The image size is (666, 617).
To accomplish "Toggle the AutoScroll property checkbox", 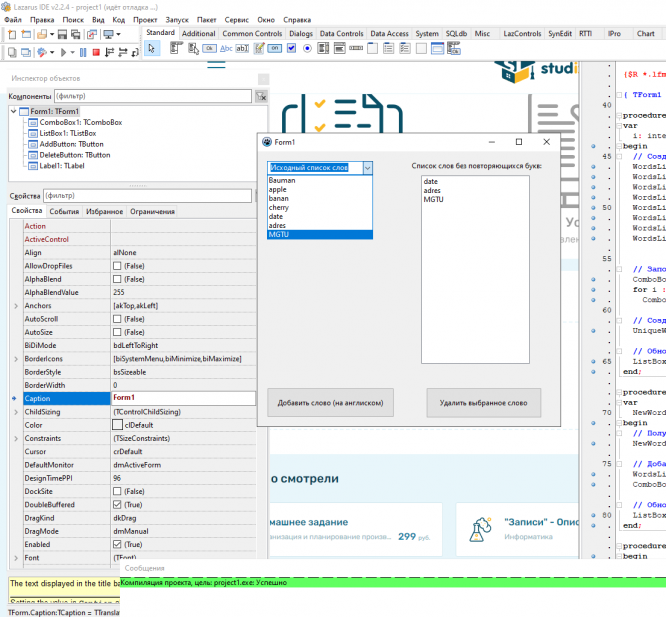I will tap(118, 318).
